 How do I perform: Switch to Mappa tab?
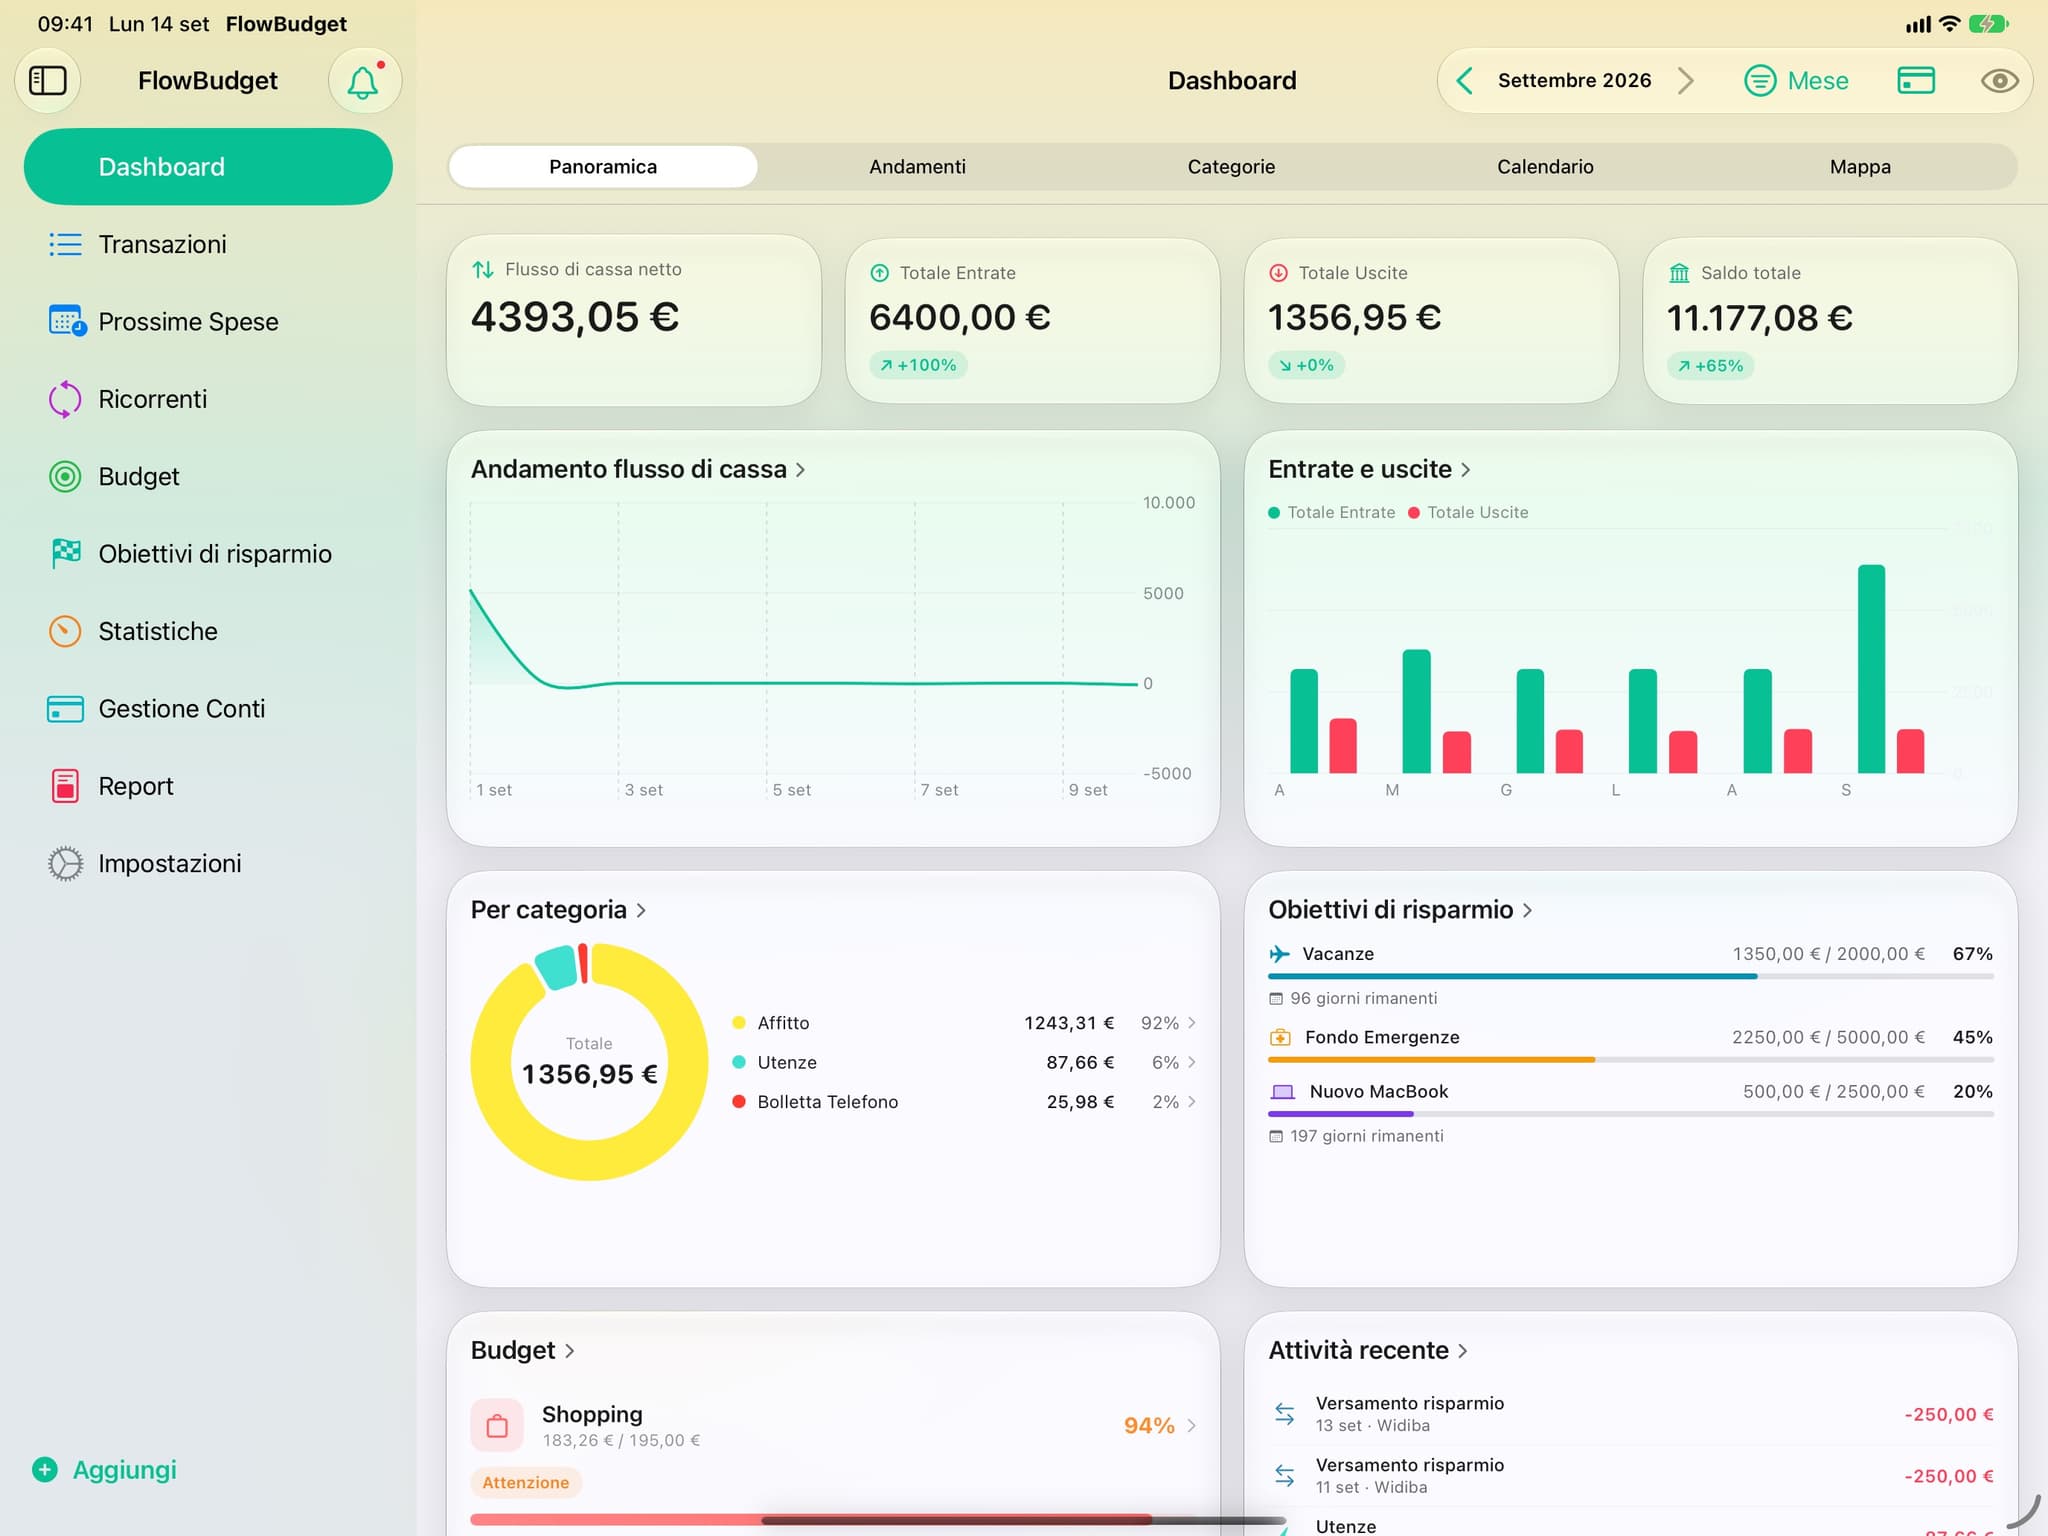point(1860,167)
